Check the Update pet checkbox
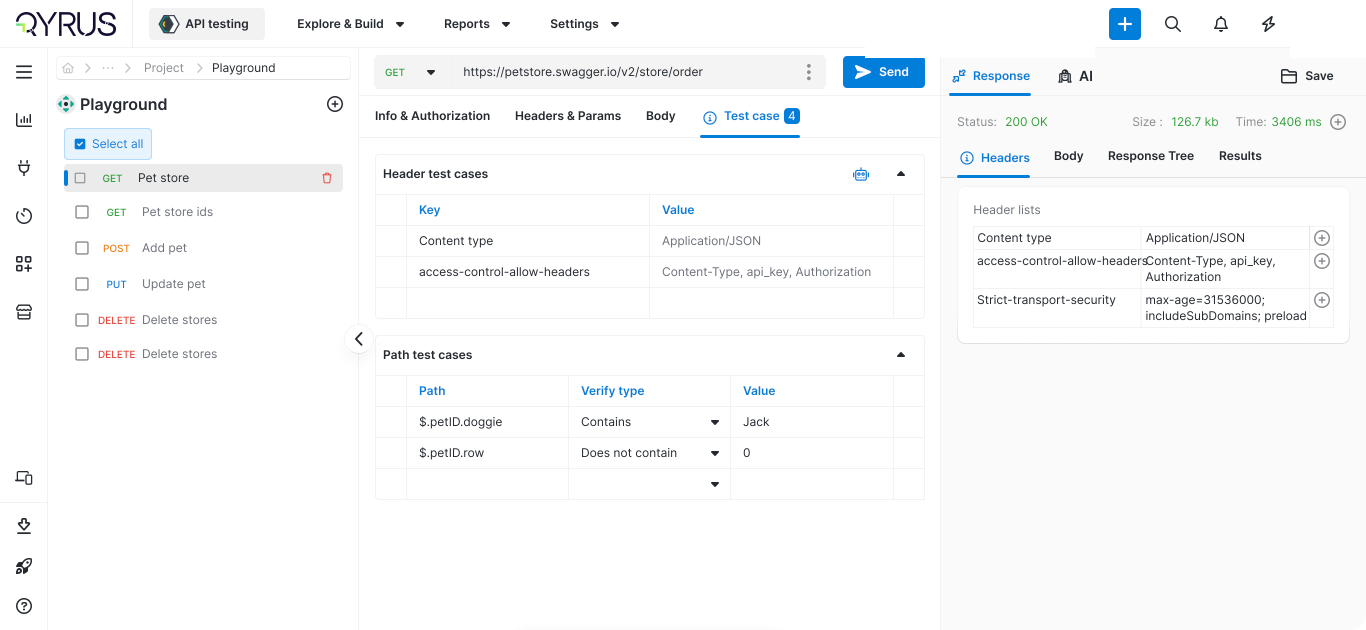Viewport: 1366px width, 630px height. coord(82,284)
